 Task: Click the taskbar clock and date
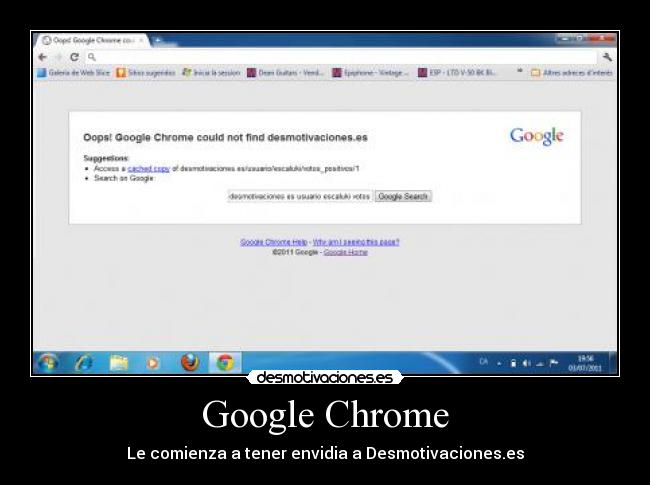point(585,363)
